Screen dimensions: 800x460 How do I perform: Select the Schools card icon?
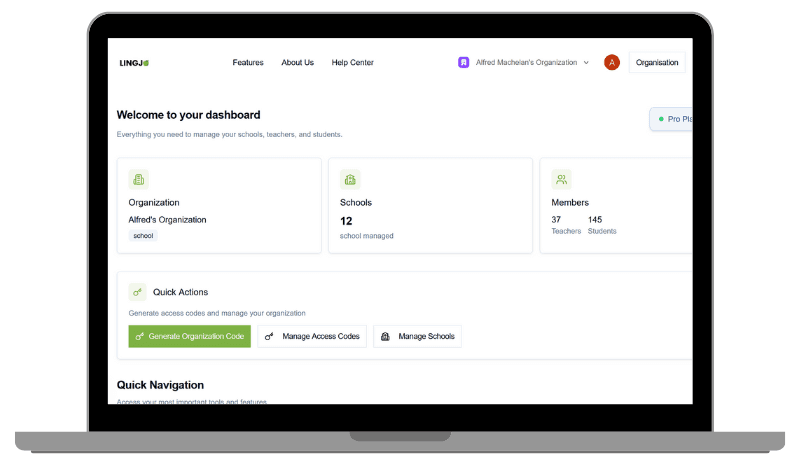350,179
